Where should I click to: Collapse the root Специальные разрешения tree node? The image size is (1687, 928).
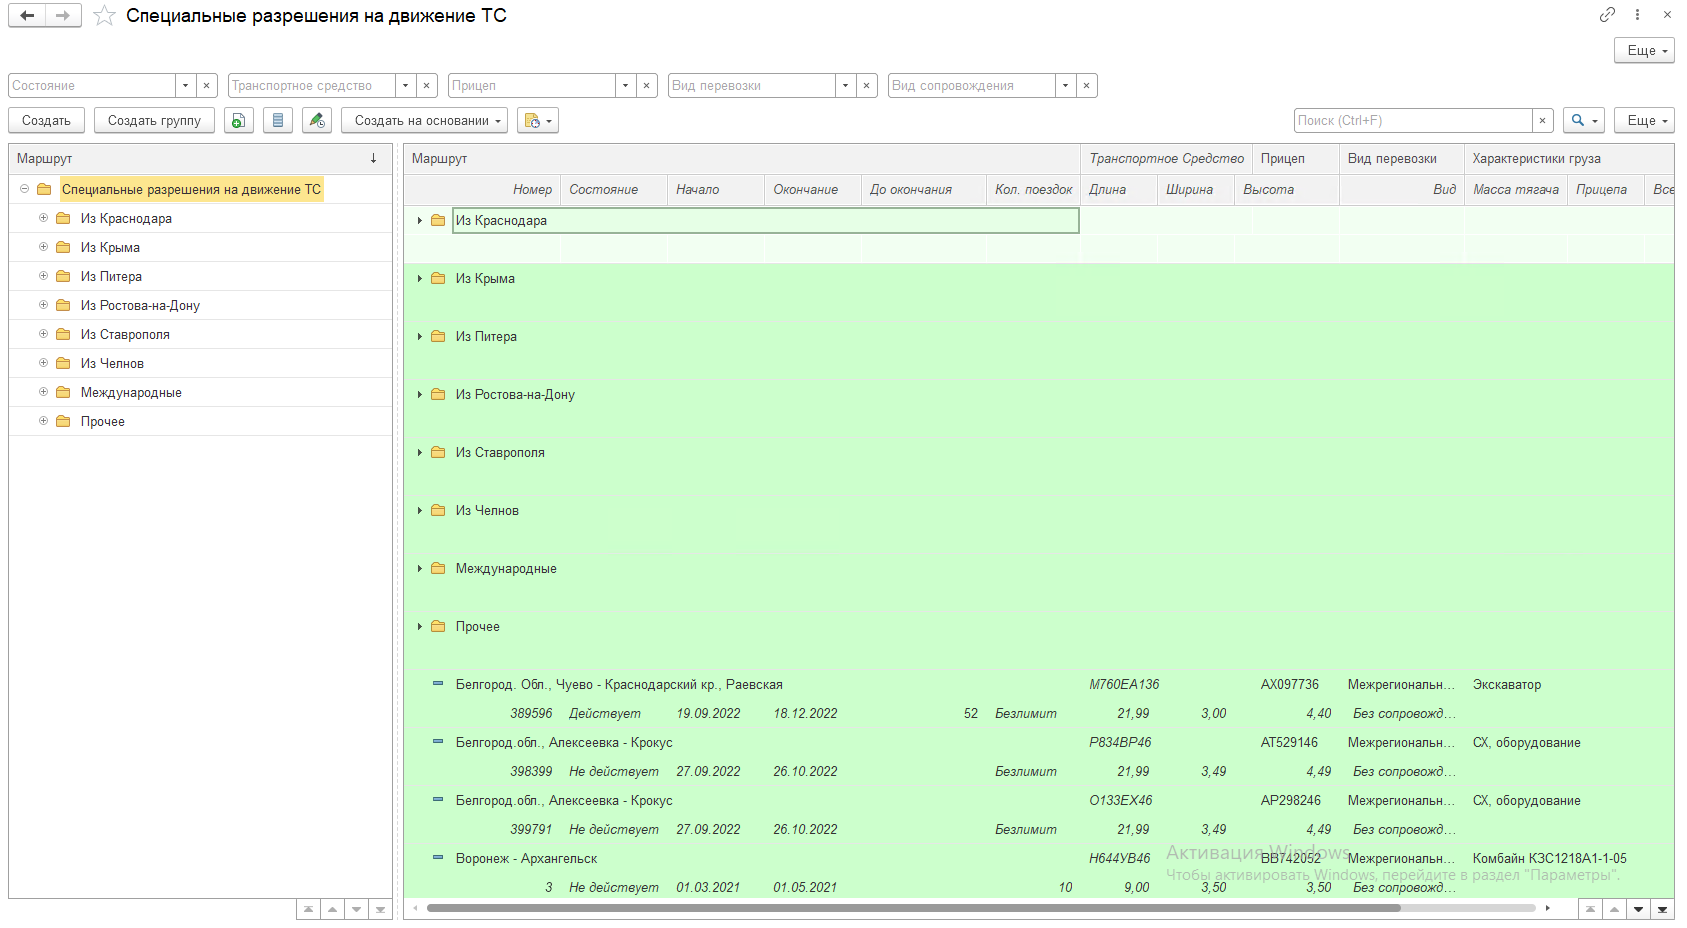pos(25,189)
